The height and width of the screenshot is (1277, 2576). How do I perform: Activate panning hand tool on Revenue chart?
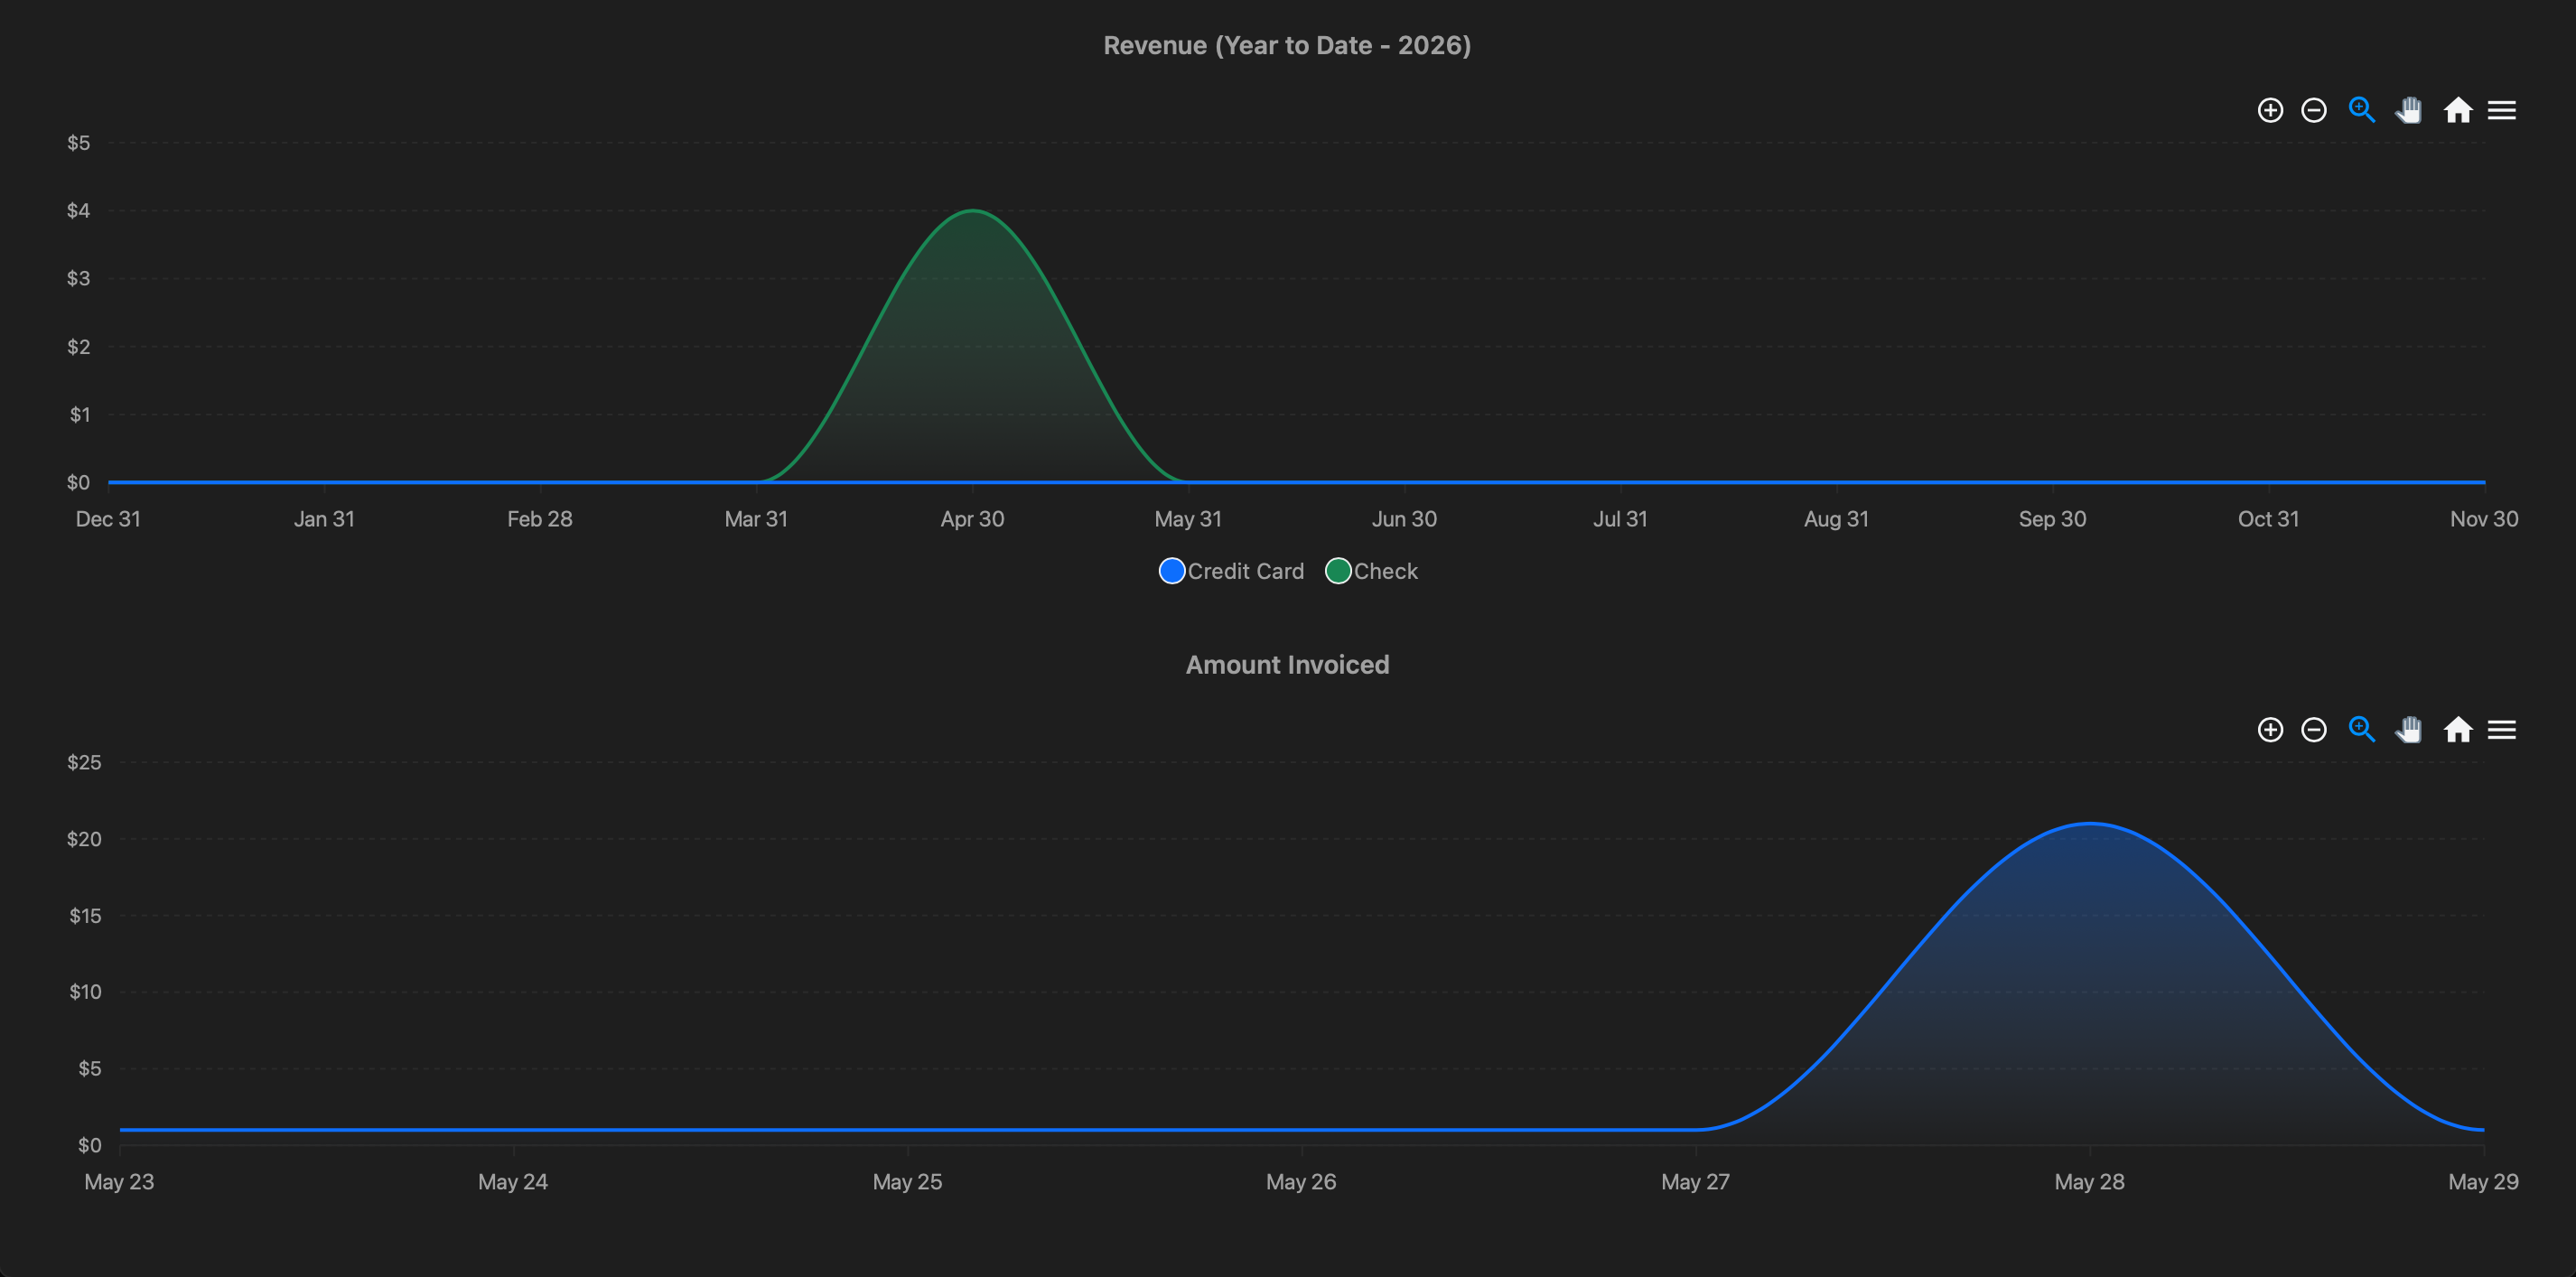2409,110
